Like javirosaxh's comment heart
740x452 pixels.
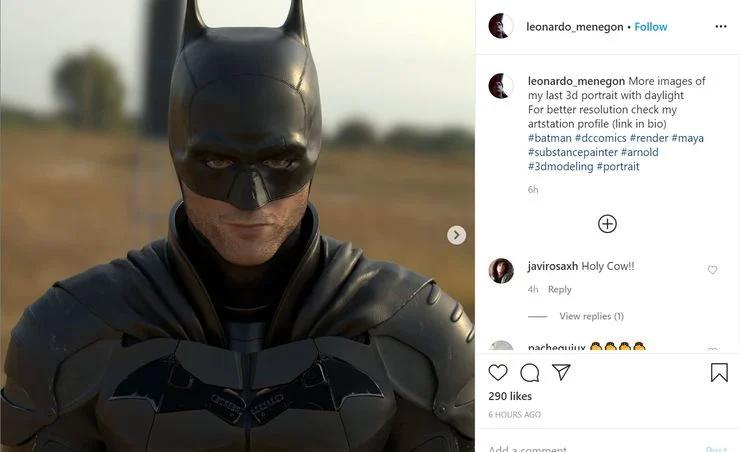[x=712, y=270]
